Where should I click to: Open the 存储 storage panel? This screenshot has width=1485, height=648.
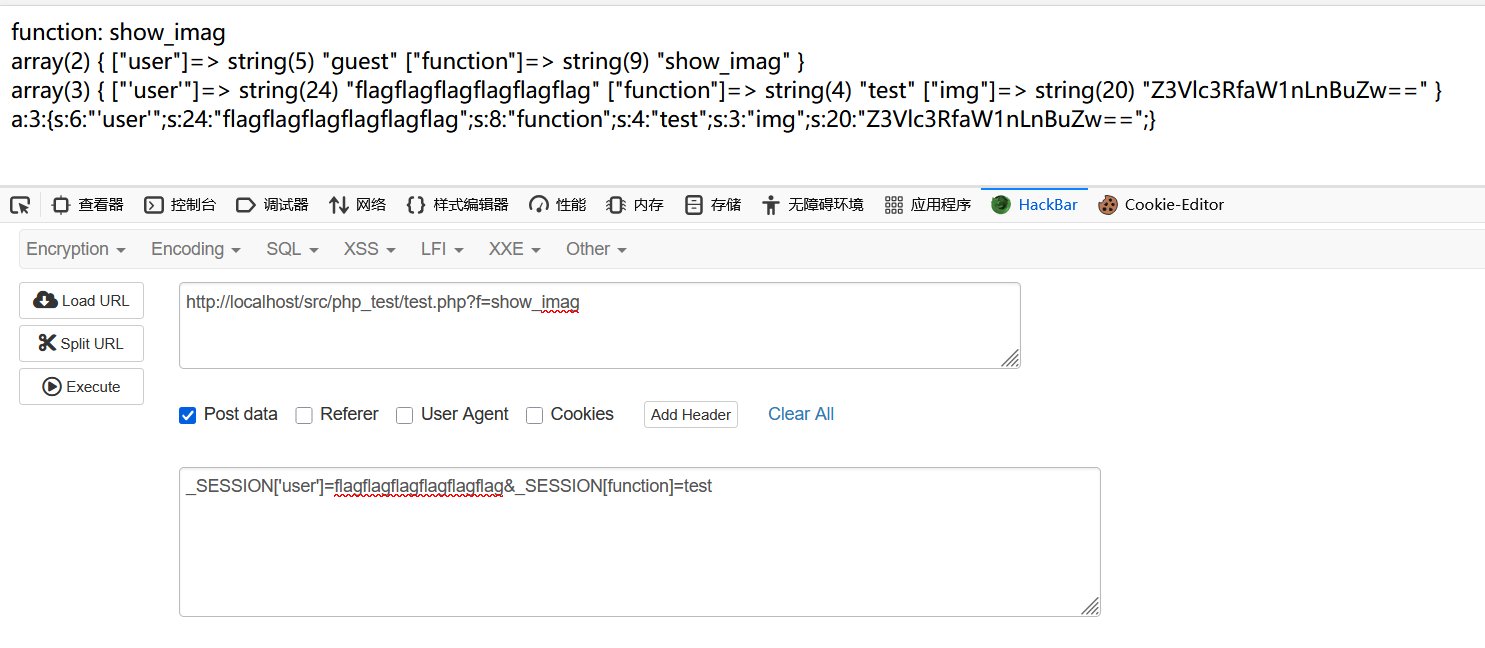[712, 204]
